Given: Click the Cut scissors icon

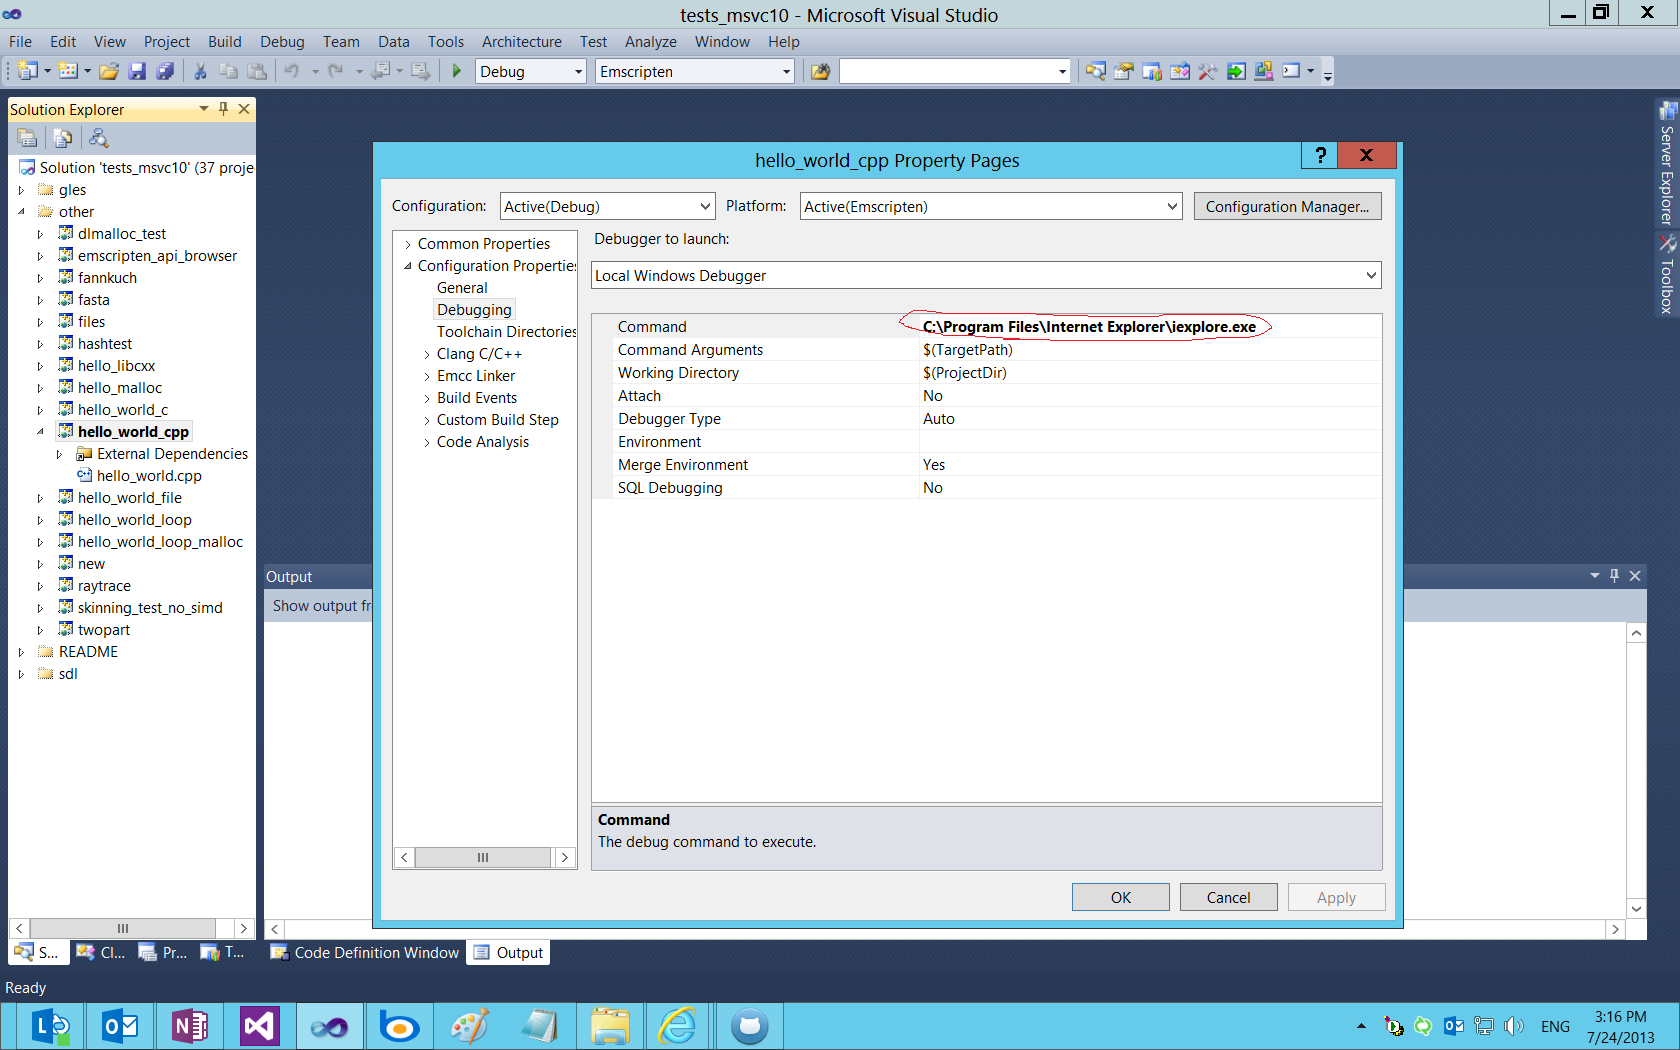Looking at the screenshot, I should pos(200,71).
